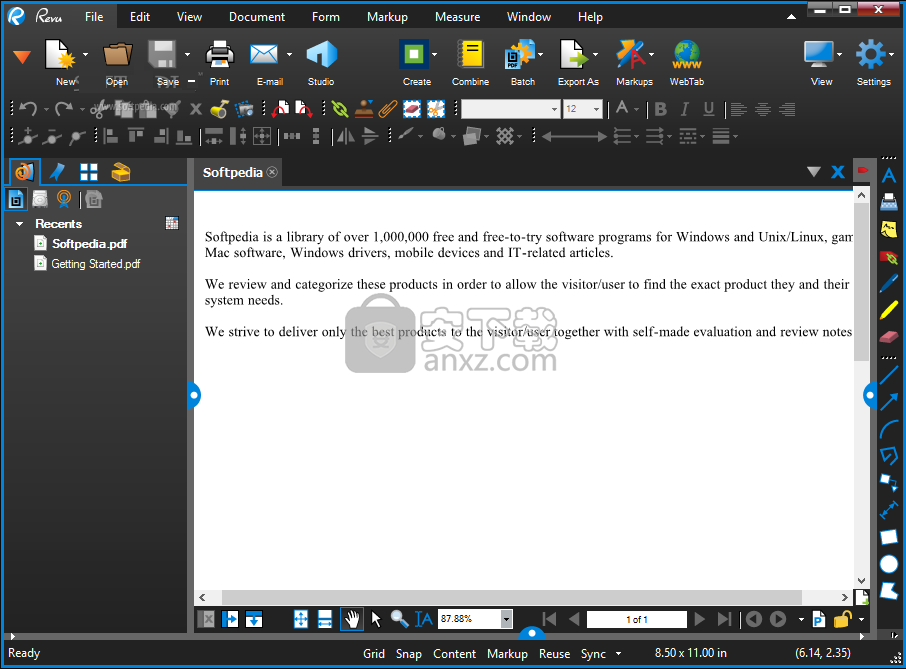906x669 pixels.
Task: Click the Settings gear icon
Action: click(x=870, y=55)
